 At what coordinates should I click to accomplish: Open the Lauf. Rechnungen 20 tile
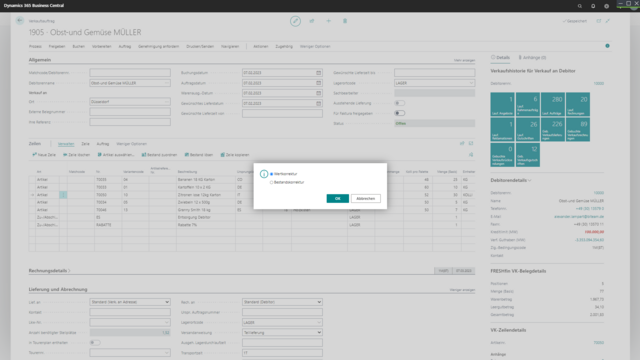click(578, 104)
